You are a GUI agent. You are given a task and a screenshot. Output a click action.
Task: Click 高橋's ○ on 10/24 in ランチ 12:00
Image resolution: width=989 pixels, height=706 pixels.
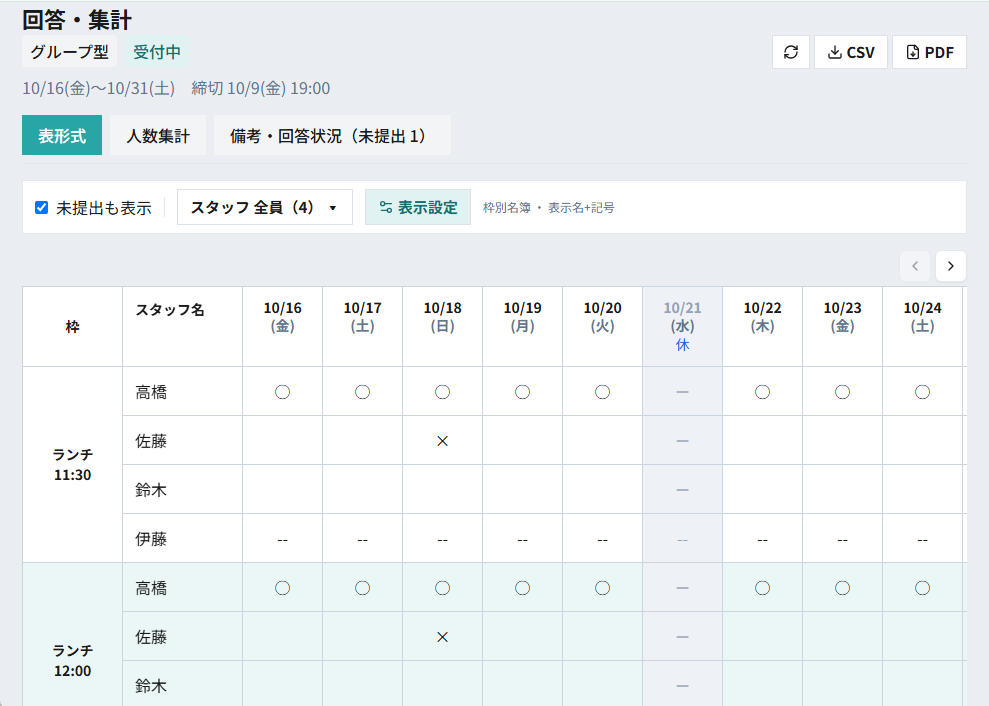pos(922,588)
